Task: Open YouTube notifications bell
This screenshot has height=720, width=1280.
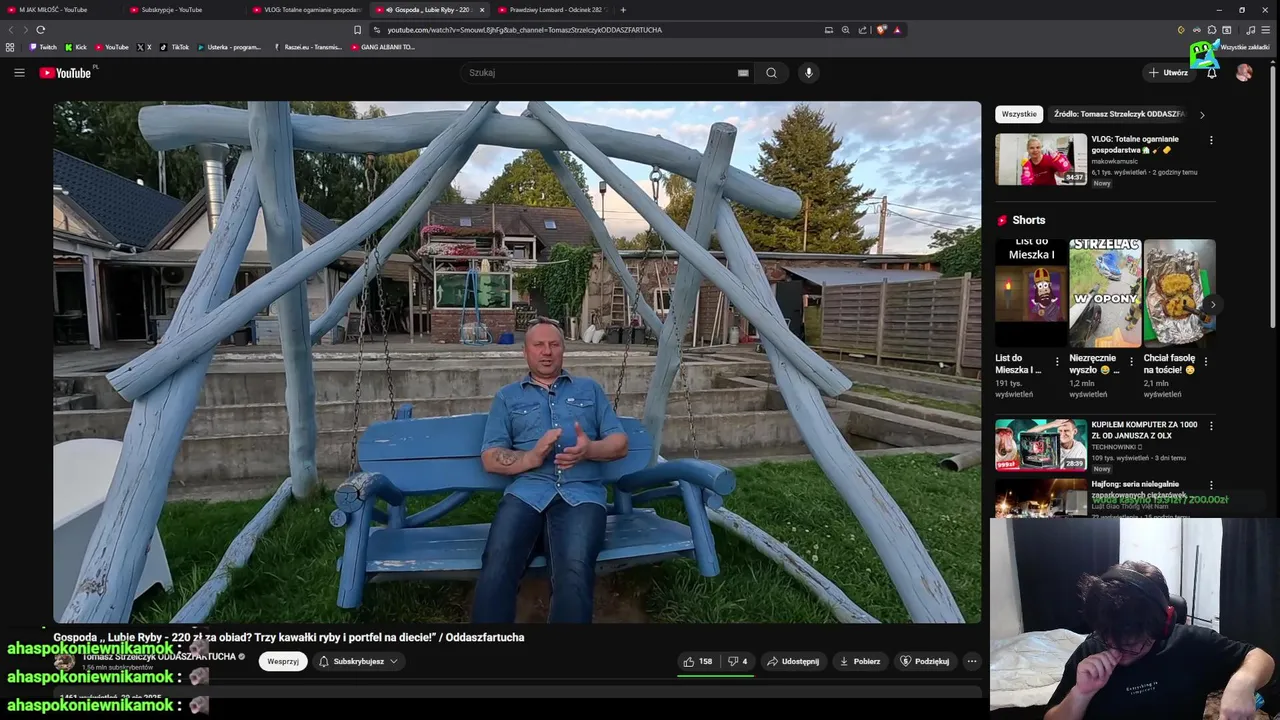Action: (1212, 72)
